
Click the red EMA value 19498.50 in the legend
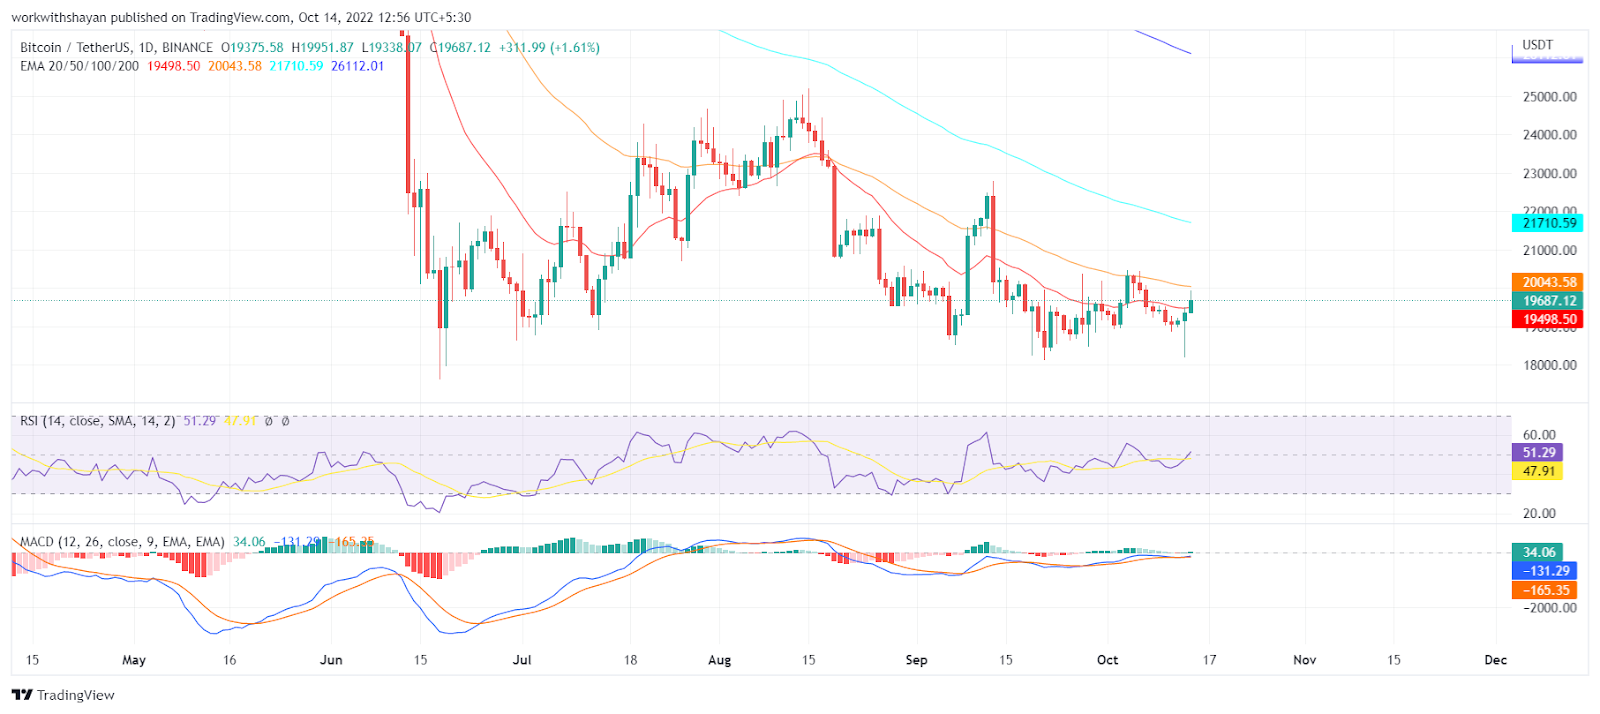[x=174, y=66]
